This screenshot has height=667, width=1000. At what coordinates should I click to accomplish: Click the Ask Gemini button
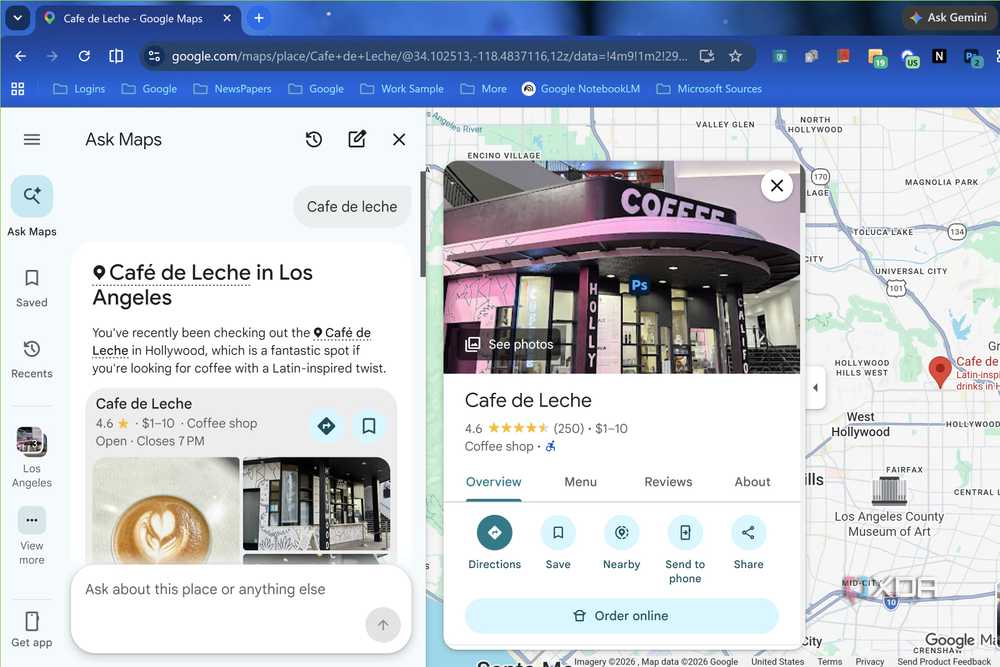pos(948,18)
